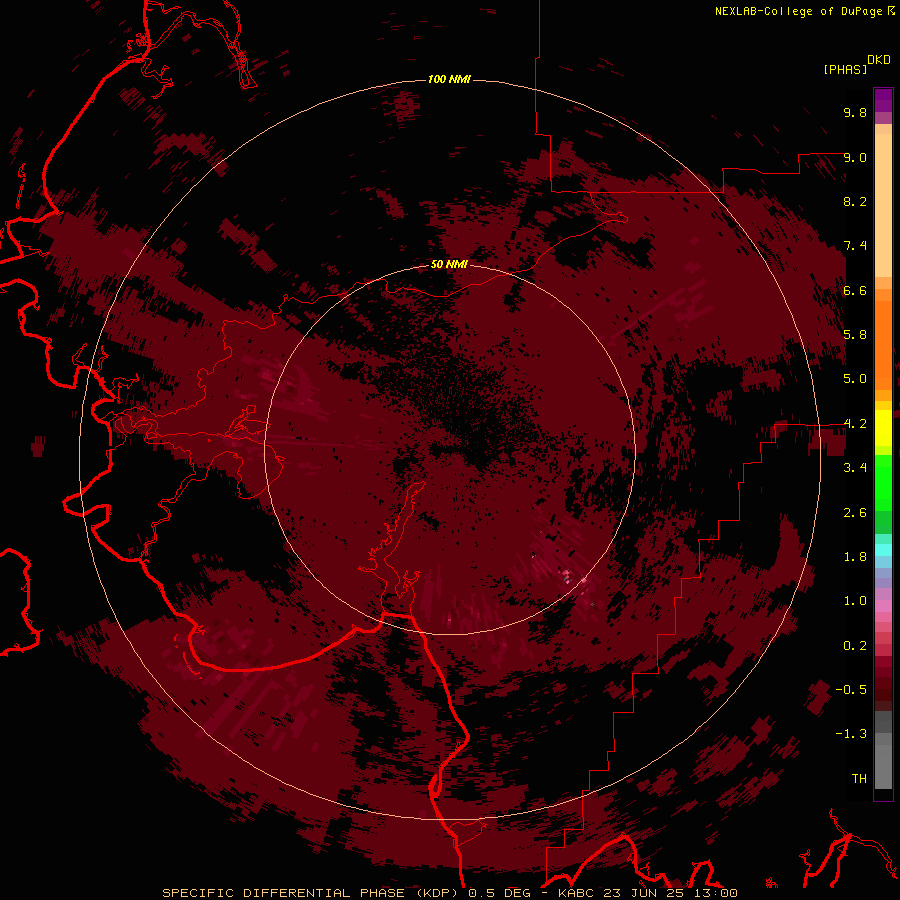Click the 5.0 legend value
The width and height of the screenshot is (900, 900).
coord(855,379)
